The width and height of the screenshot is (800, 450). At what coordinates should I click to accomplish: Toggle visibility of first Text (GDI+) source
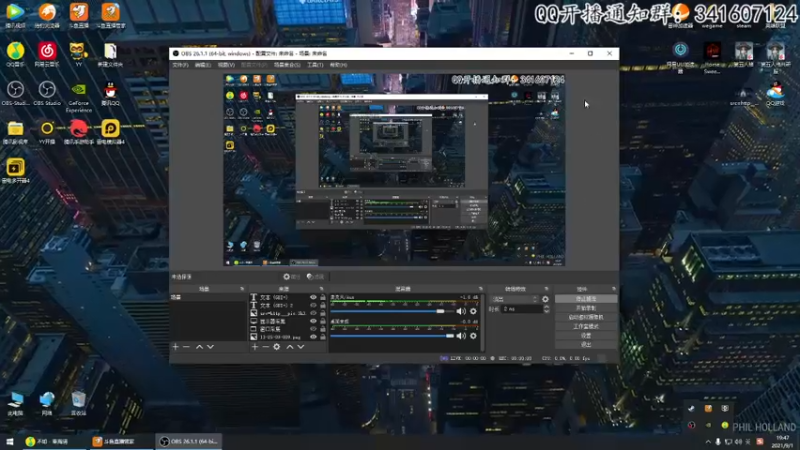(x=313, y=297)
